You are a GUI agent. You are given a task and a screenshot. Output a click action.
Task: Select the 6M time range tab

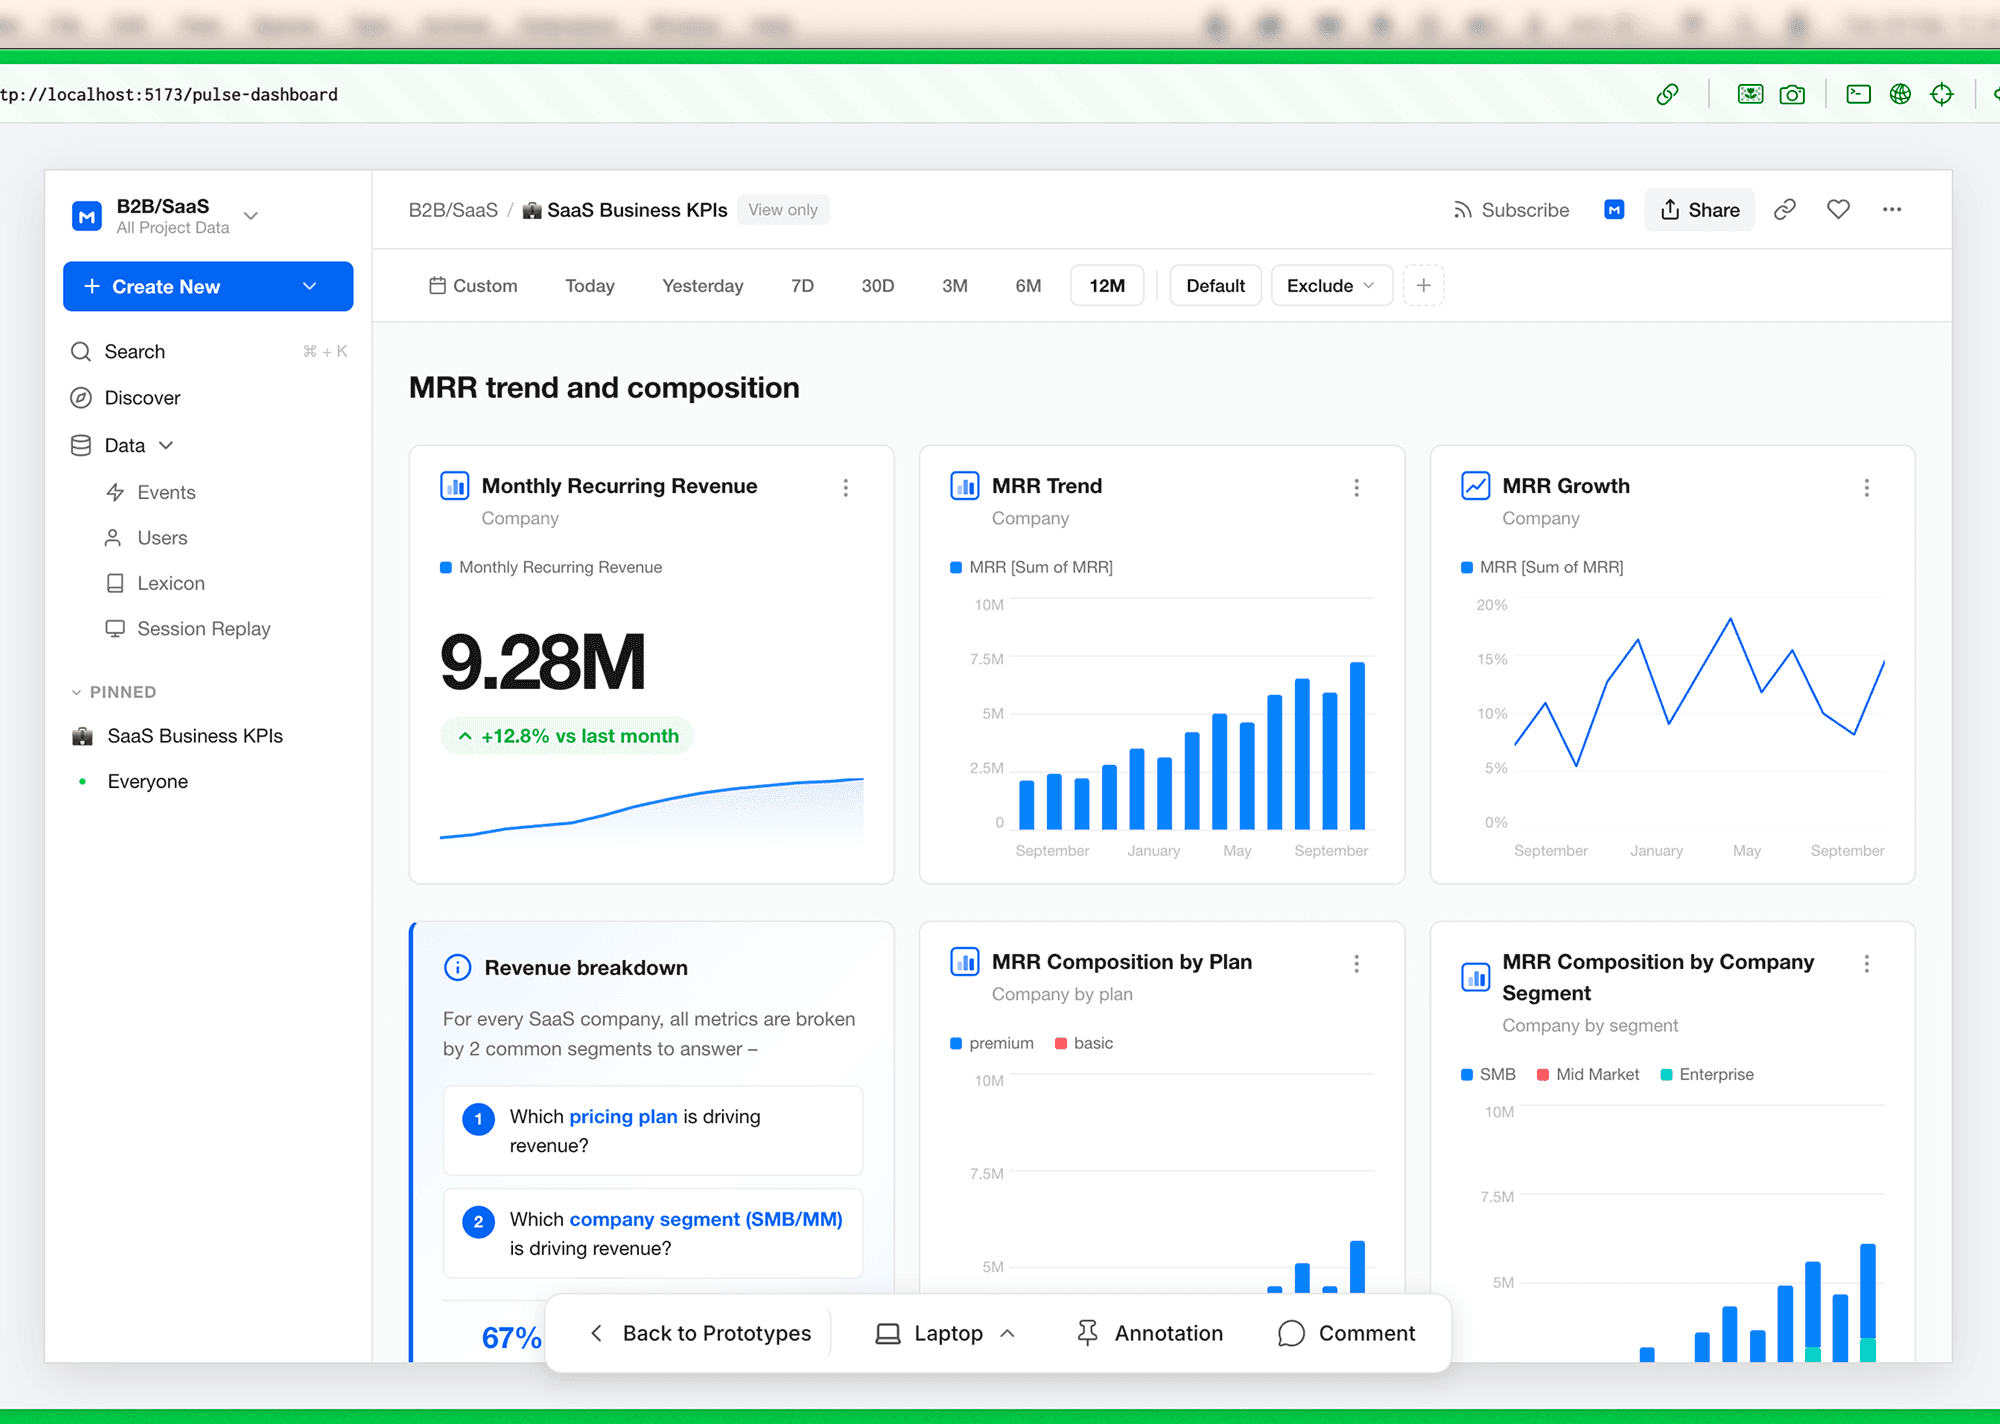(x=1028, y=286)
